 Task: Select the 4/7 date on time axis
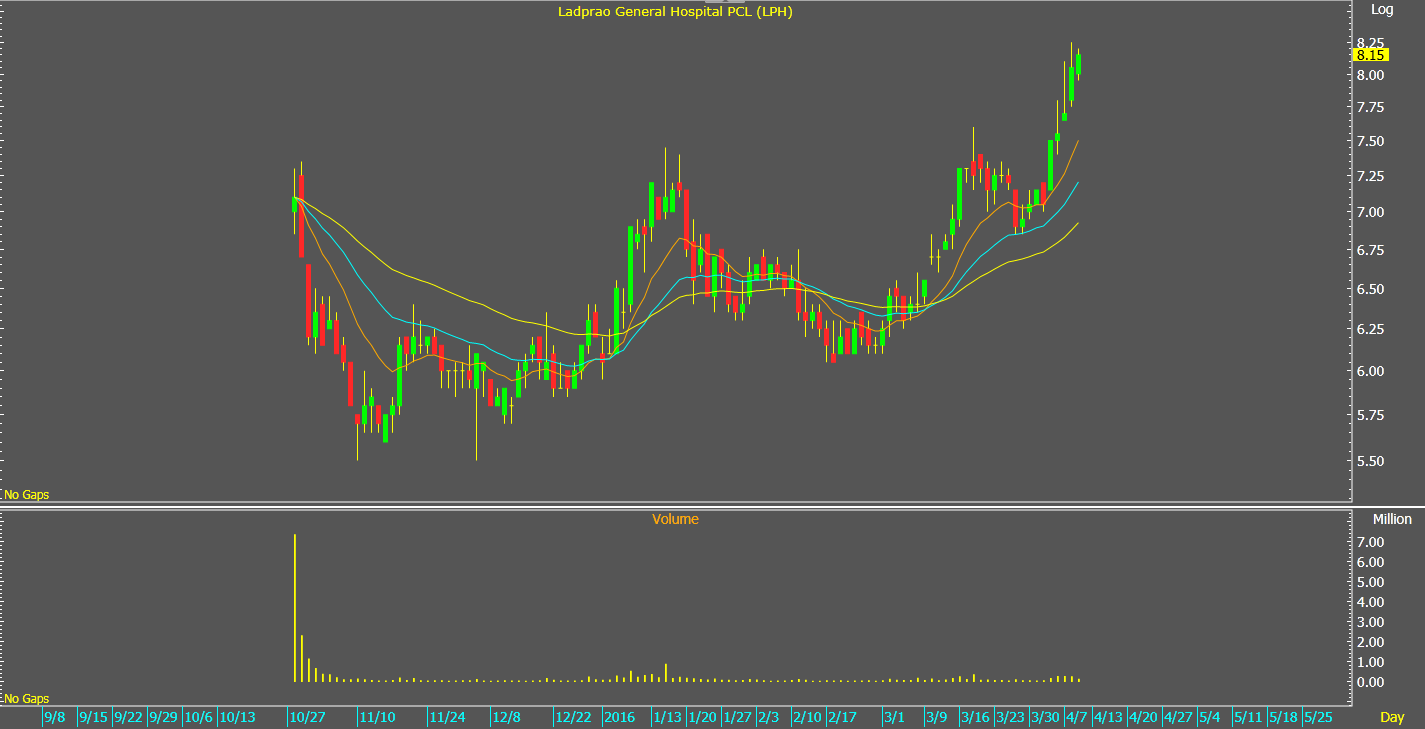1077,717
